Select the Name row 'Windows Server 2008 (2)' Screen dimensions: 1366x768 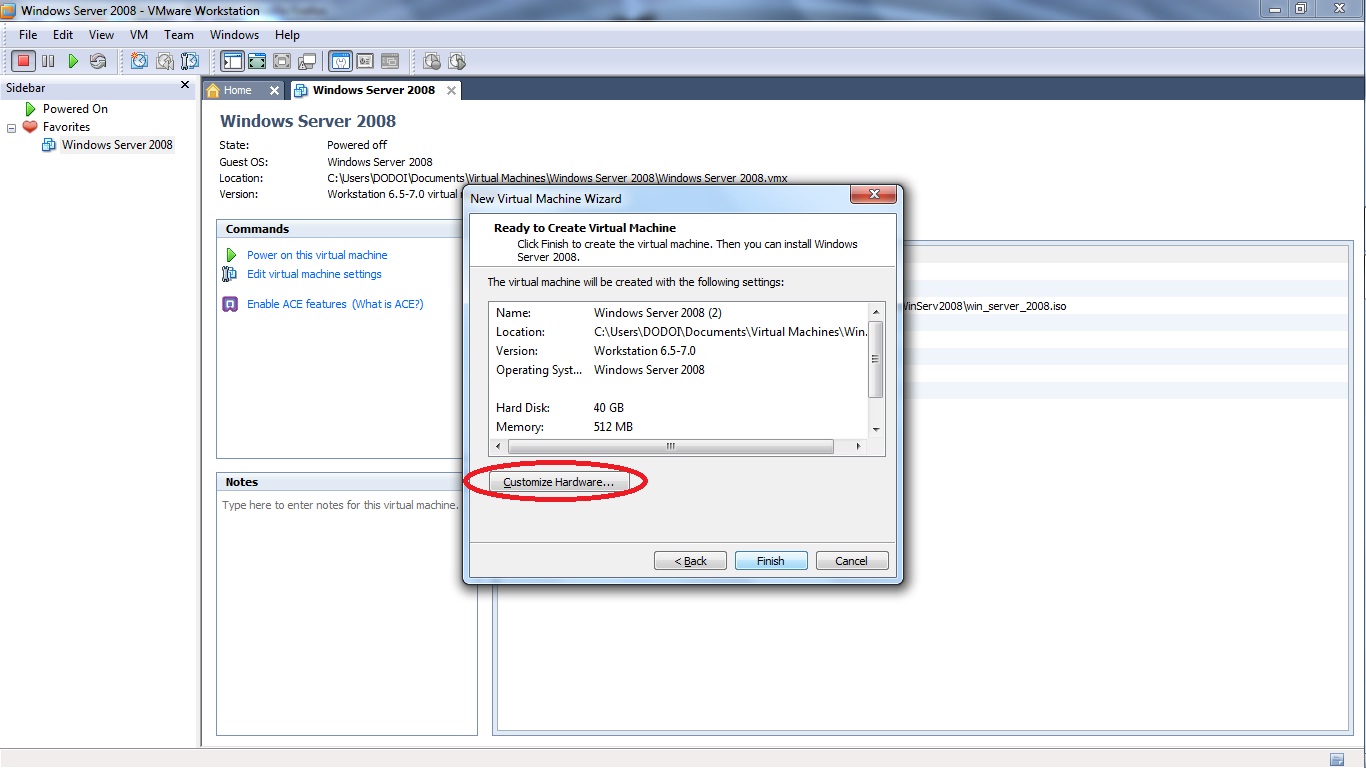point(679,313)
